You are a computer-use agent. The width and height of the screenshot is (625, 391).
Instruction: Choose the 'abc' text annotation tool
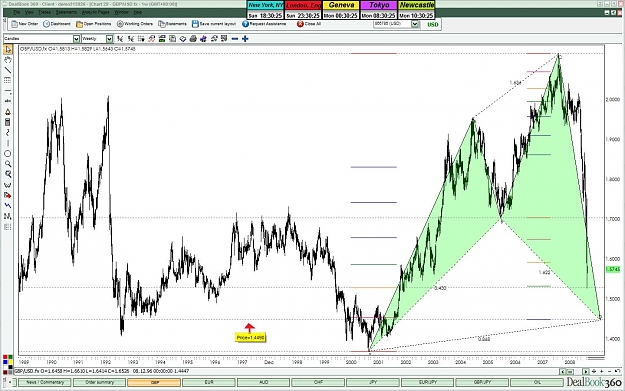click(8, 101)
